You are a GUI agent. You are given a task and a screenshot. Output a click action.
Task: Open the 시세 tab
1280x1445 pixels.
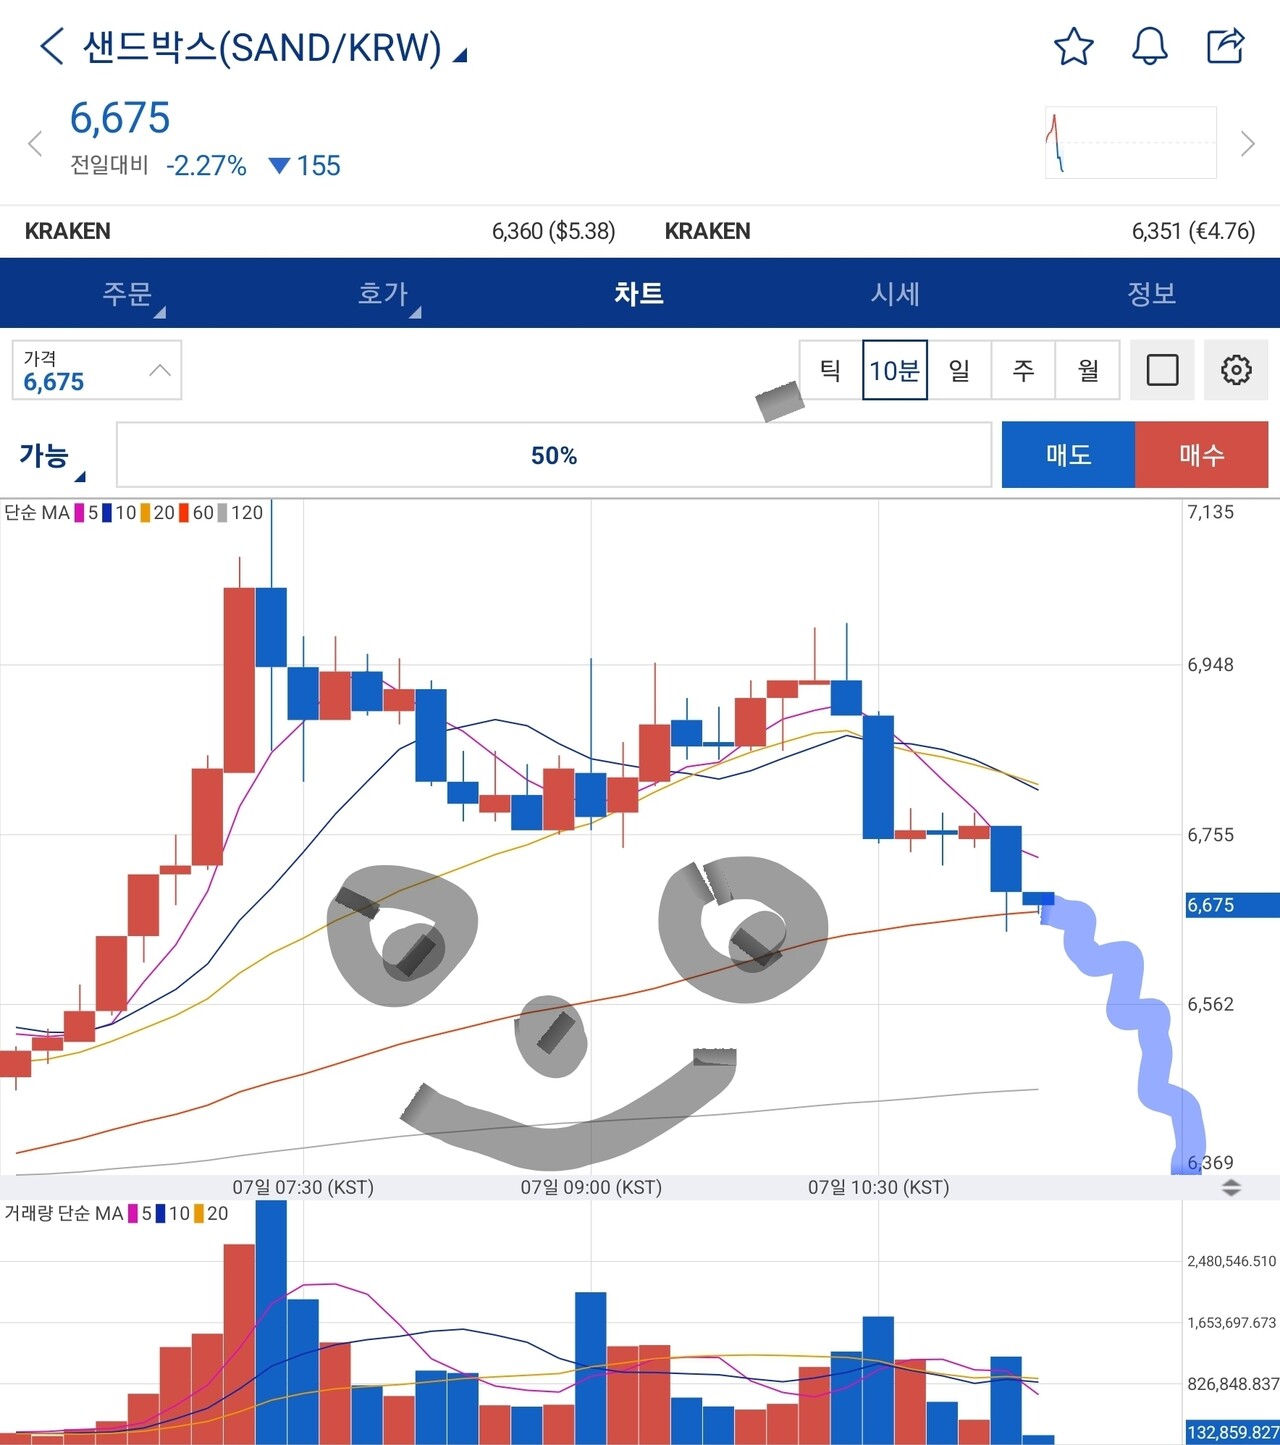tap(895, 294)
